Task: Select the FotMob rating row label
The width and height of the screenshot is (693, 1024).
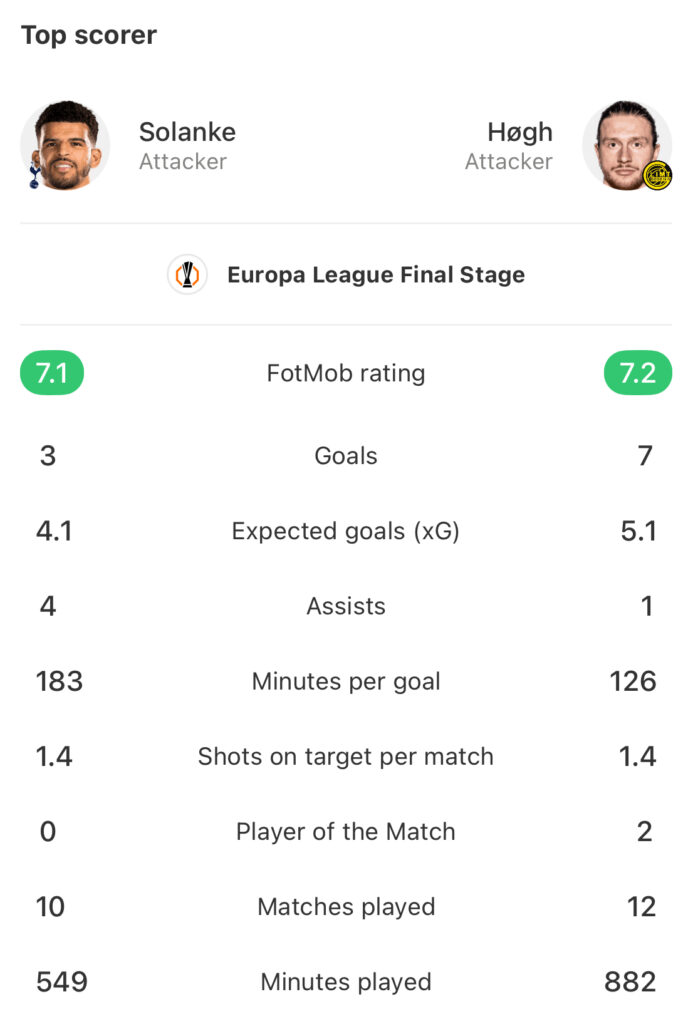Action: coord(346,374)
